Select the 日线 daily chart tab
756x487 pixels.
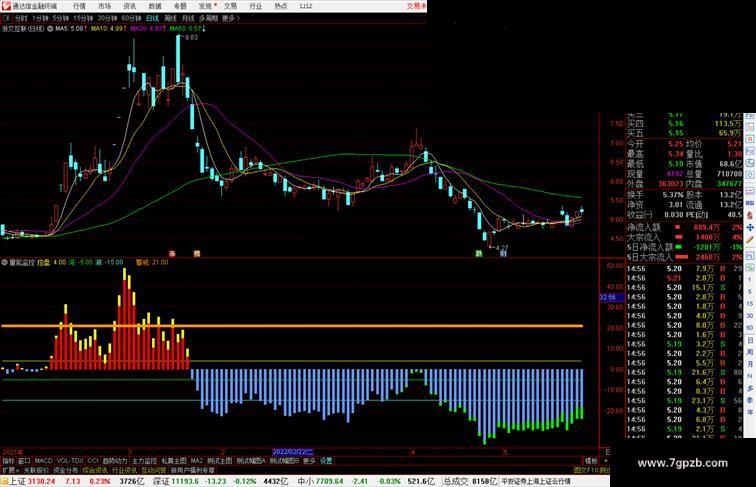(x=152, y=18)
